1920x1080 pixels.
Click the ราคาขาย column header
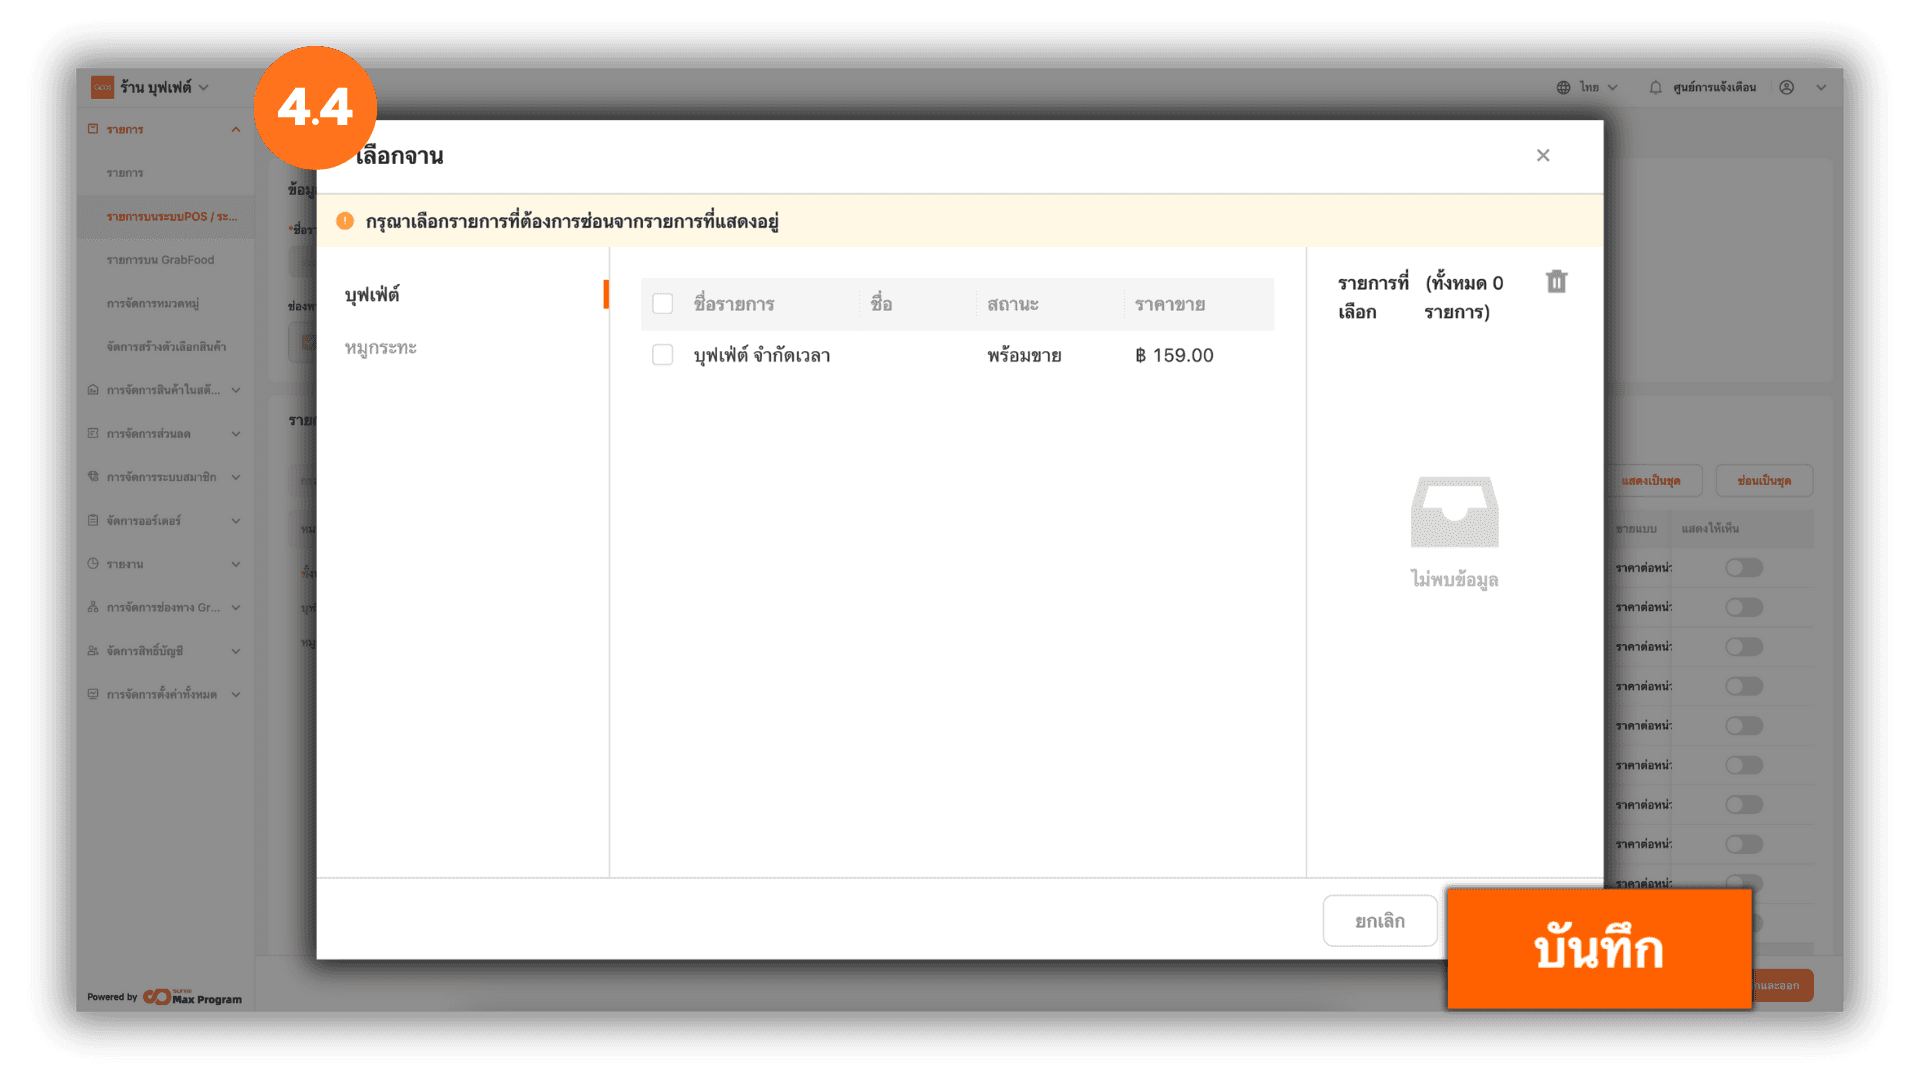pos(1169,304)
